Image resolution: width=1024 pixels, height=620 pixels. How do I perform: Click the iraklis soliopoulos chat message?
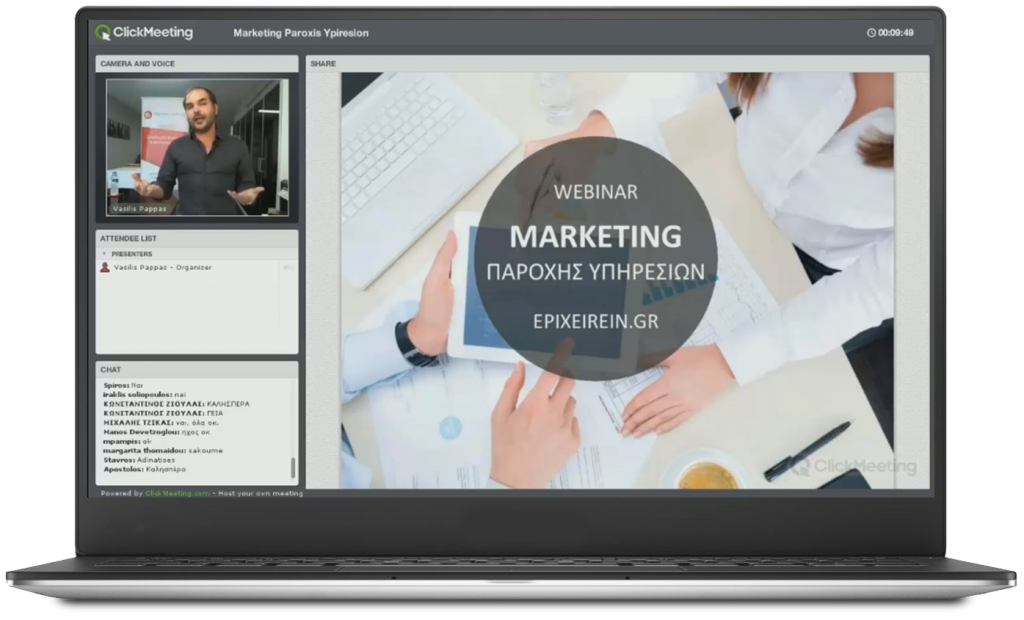pos(144,395)
